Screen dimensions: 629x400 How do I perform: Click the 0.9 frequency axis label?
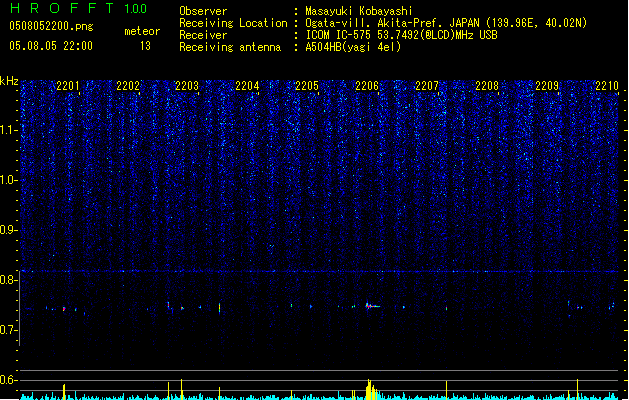point(8,230)
